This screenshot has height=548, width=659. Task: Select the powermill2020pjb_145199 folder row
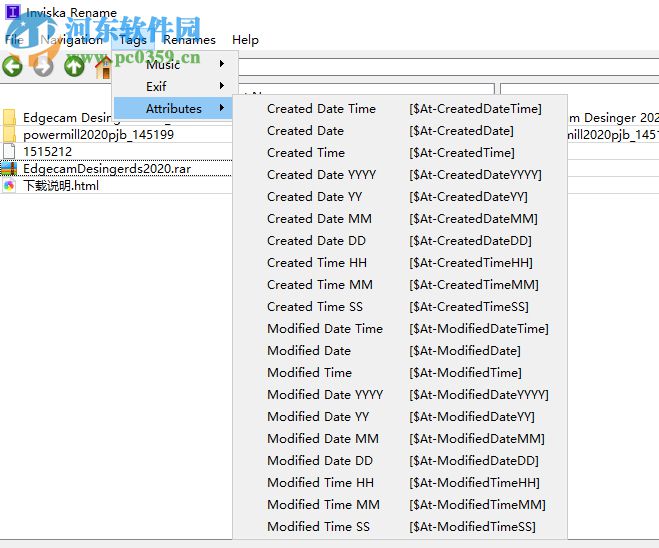116,134
